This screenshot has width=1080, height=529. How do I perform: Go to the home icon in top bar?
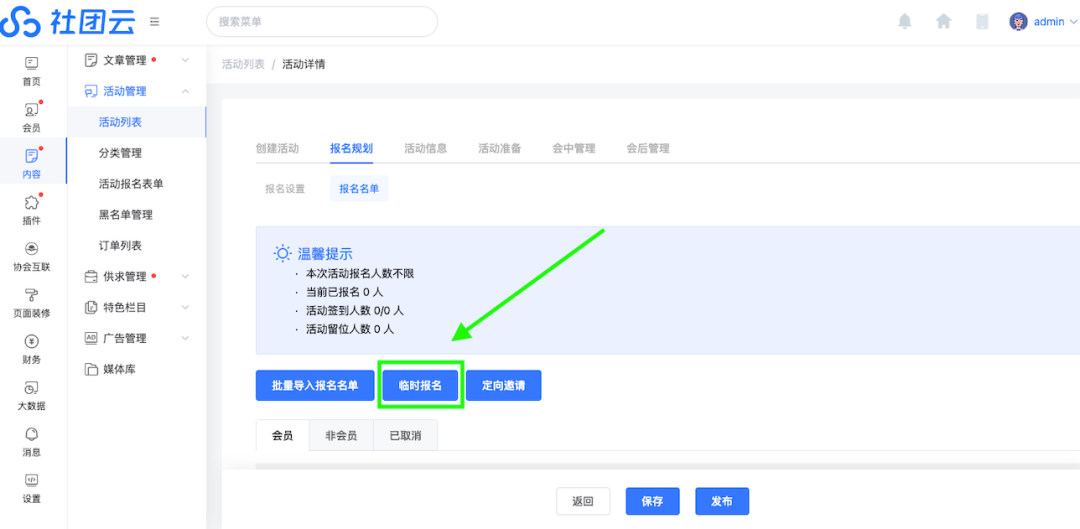pos(944,21)
